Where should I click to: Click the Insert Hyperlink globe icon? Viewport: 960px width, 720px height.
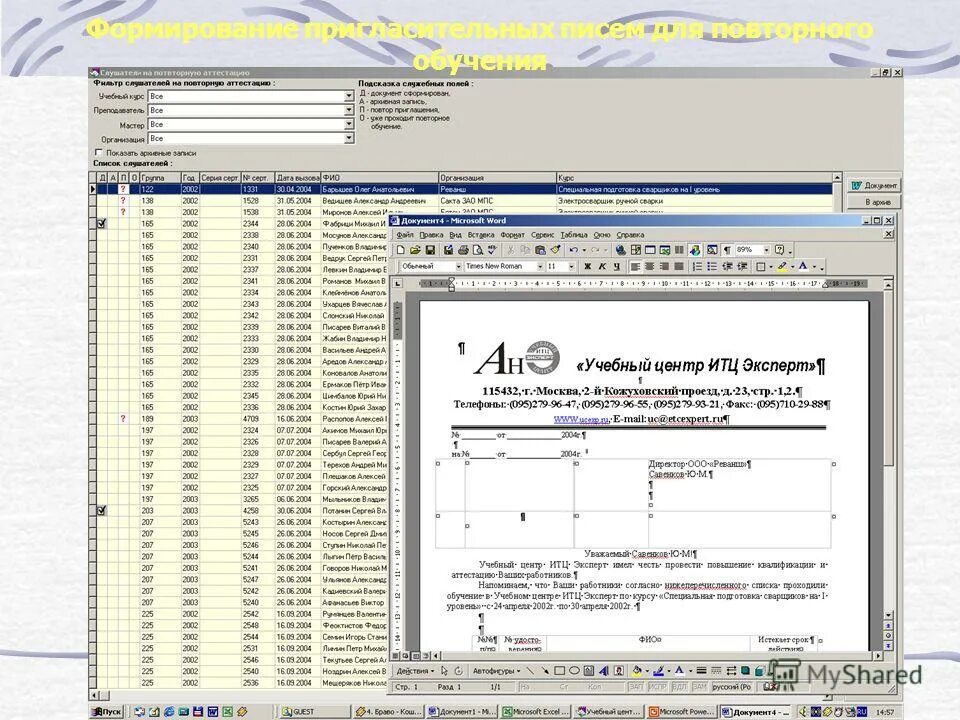click(x=620, y=250)
